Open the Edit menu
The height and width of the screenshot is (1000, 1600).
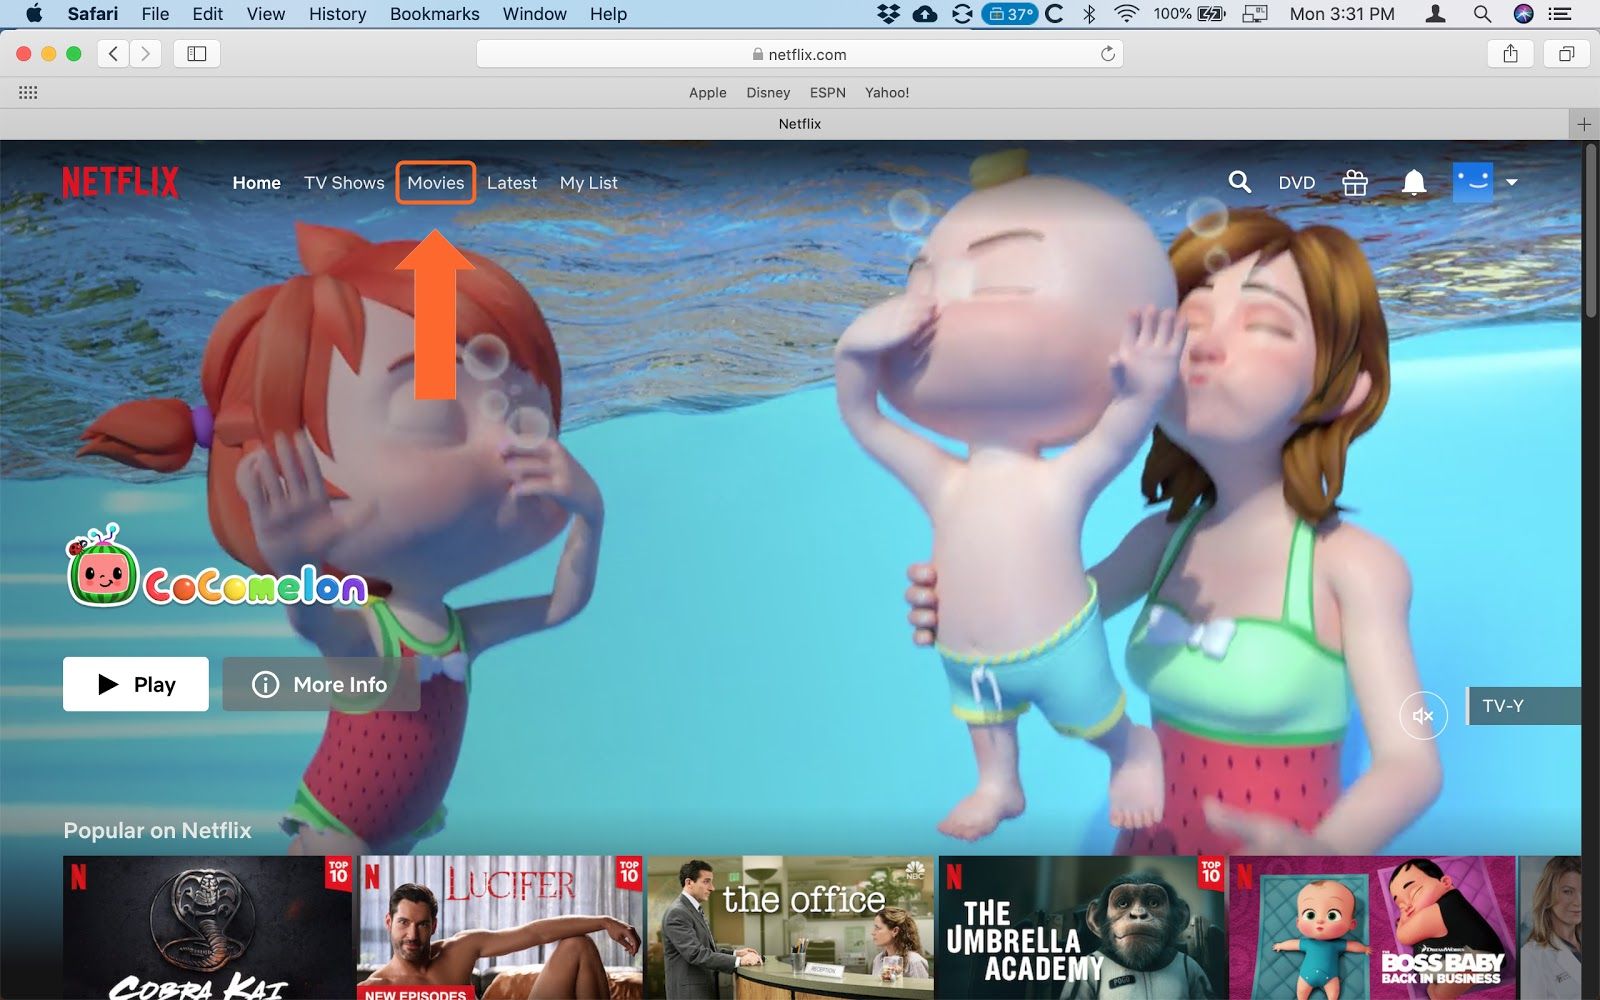(208, 14)
